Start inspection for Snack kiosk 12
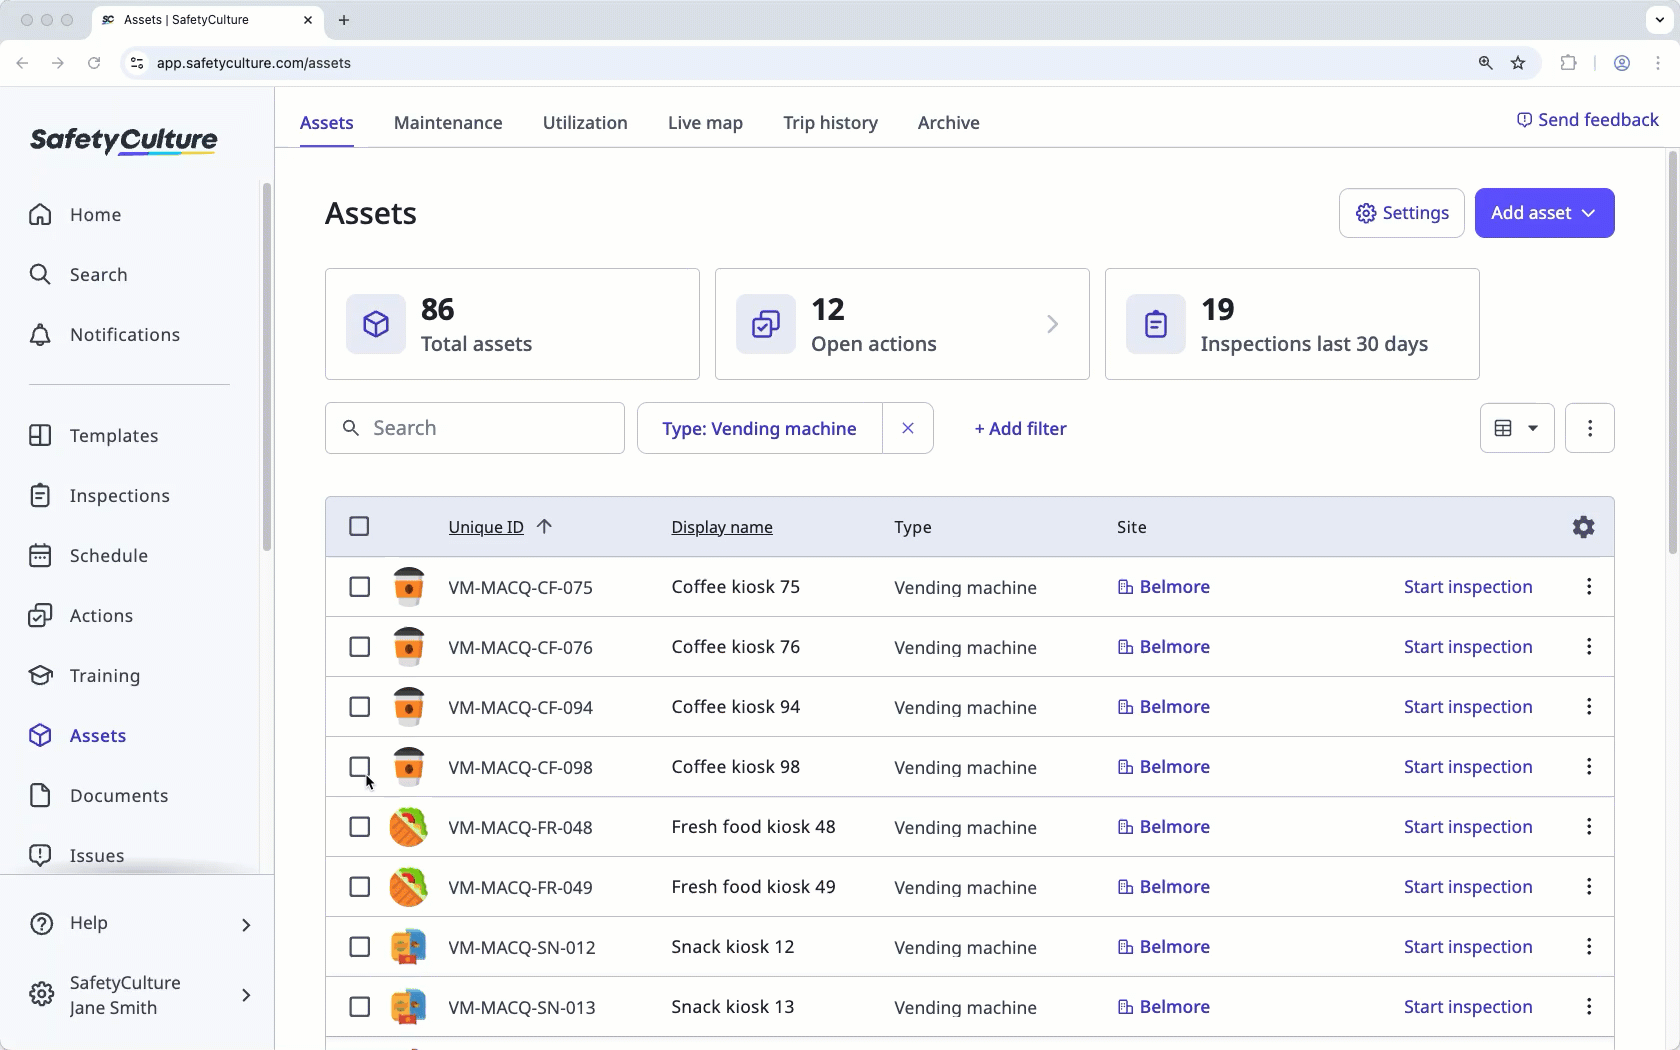 (1468, 947)
